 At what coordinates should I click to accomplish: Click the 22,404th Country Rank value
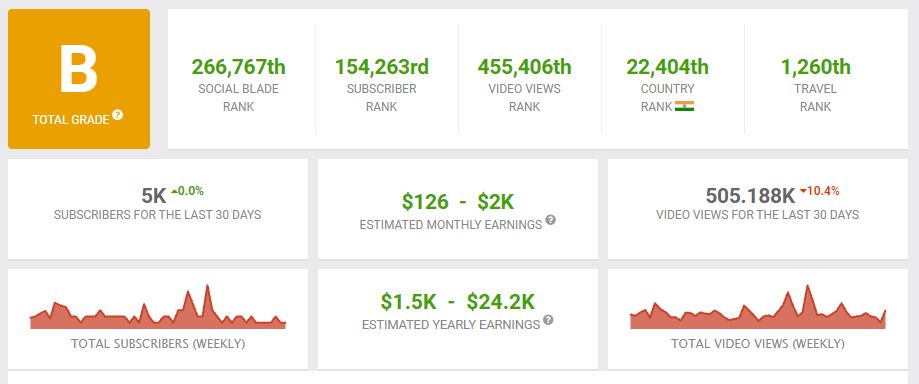point(668,66)
